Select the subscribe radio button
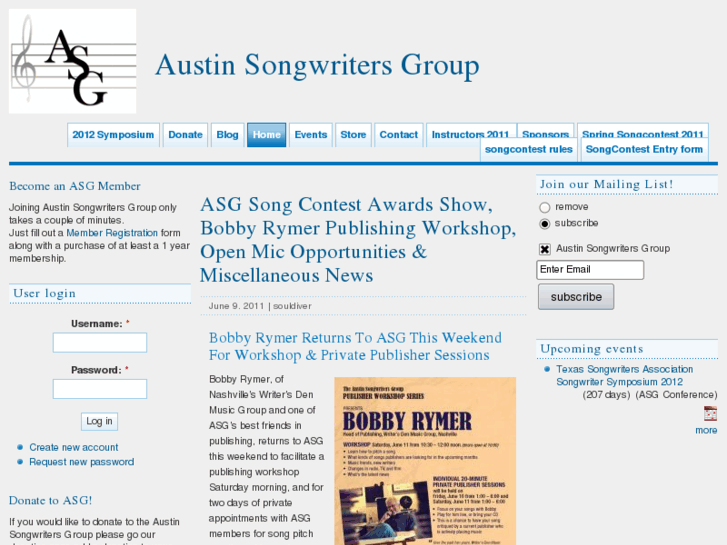727x545 pixels. click(544, 224)
